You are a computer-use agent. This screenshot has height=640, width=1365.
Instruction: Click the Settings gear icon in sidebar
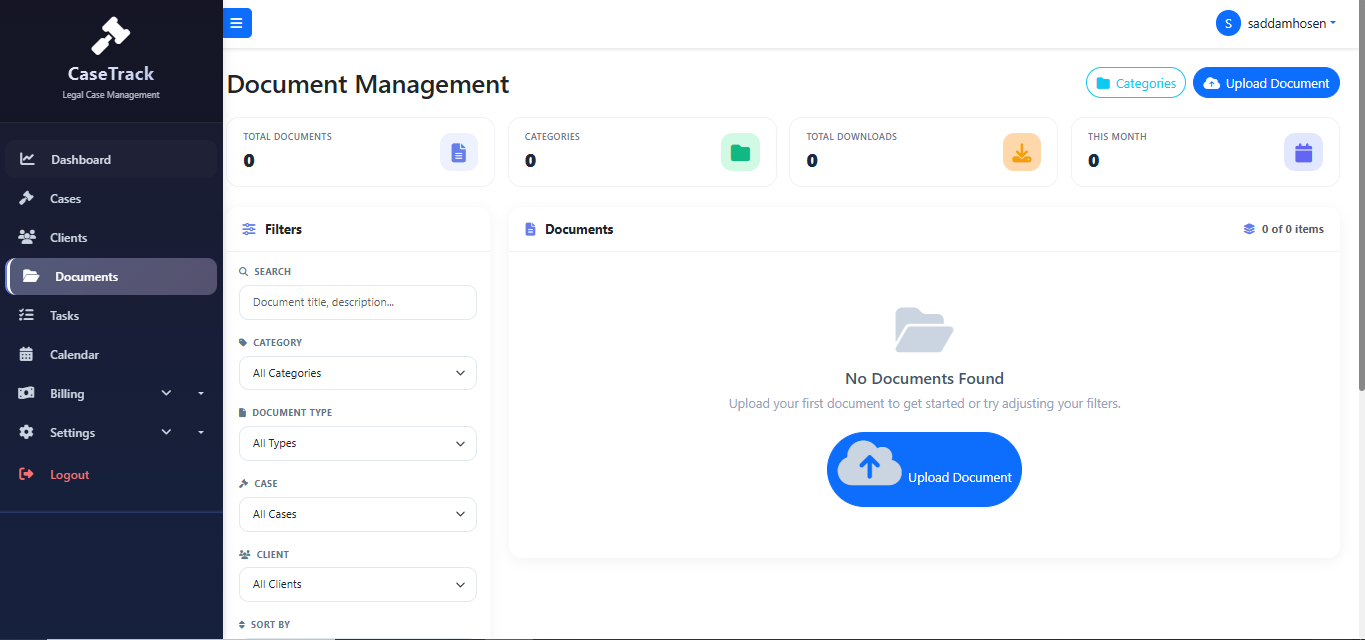click(27, 432)
